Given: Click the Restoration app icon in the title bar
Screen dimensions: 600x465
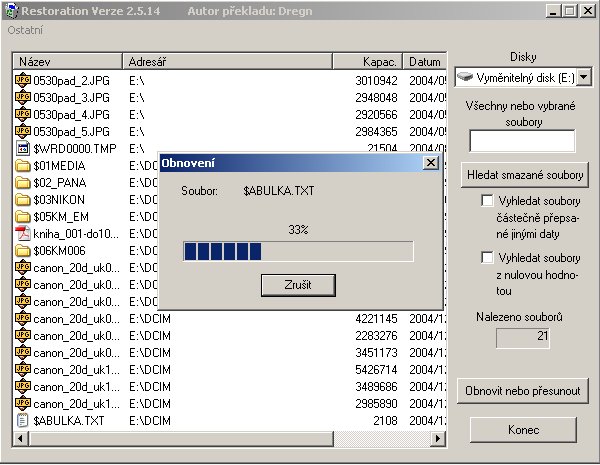Looking at the screenshot, I should coord(11,11).
